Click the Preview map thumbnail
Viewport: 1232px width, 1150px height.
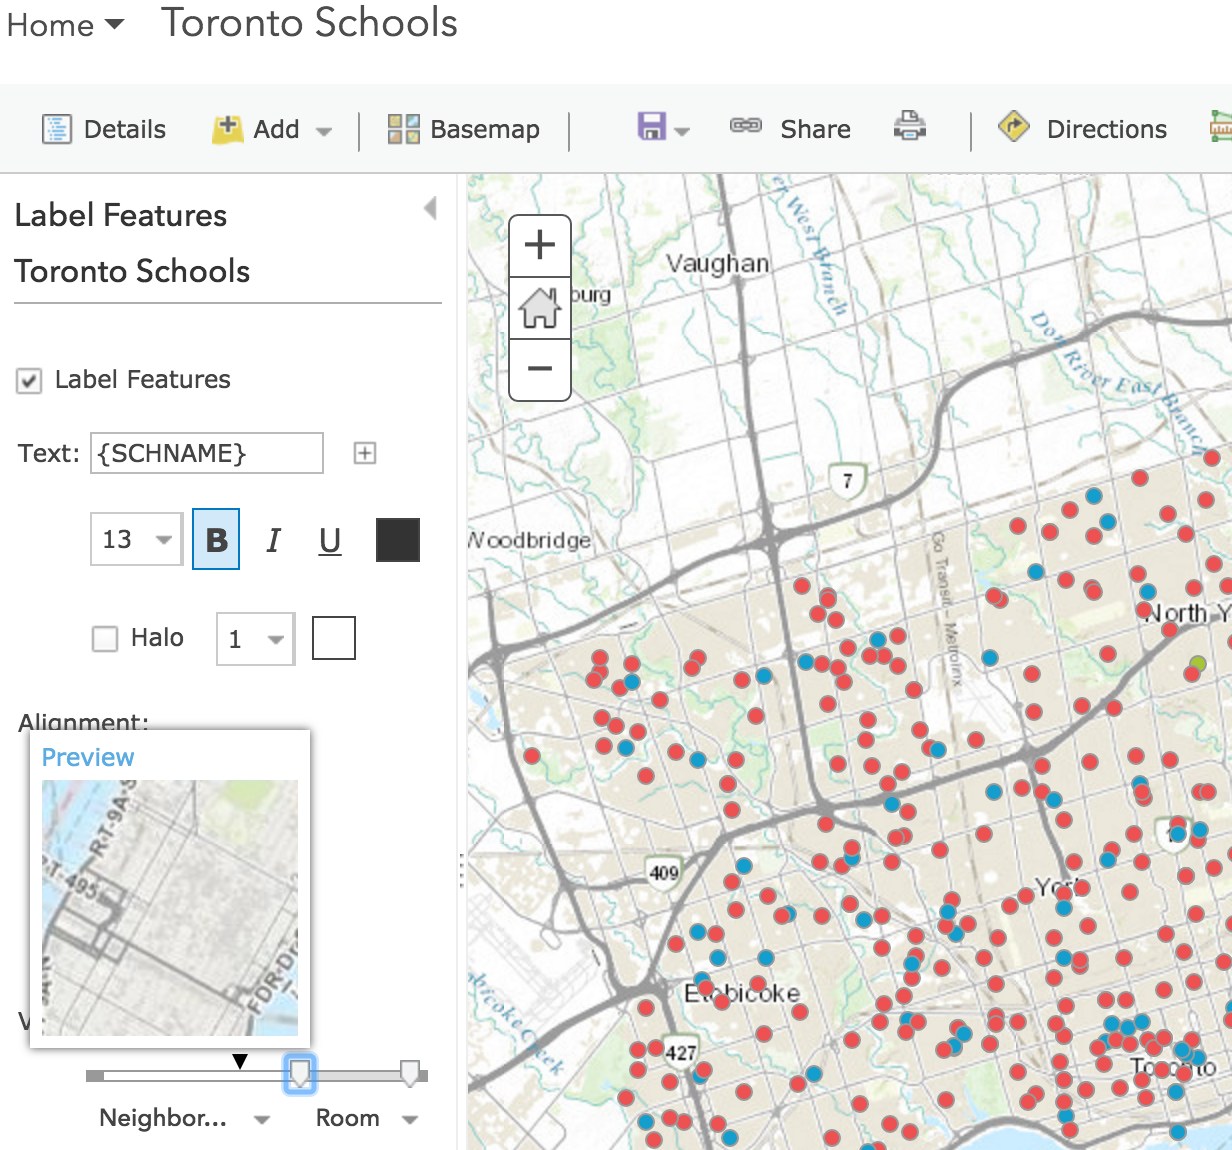[x=170, y=908]
